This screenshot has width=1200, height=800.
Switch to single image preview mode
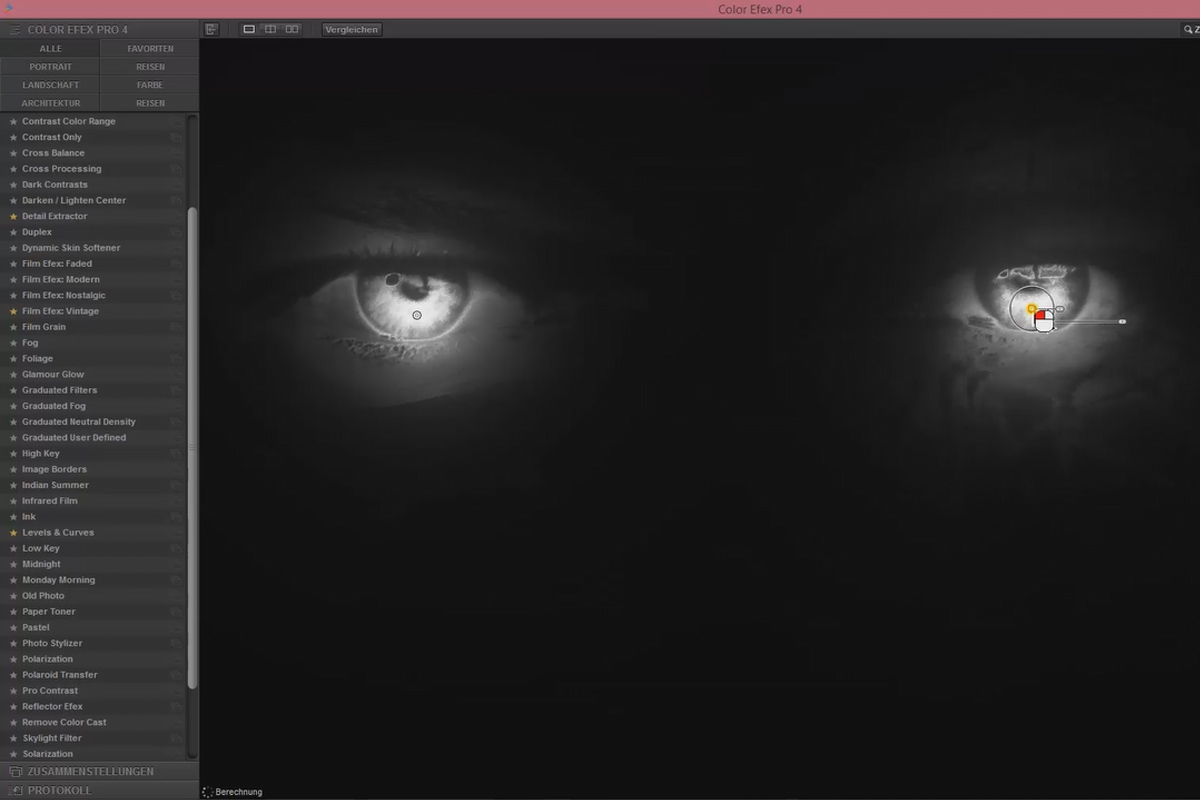tap(249, 29)
